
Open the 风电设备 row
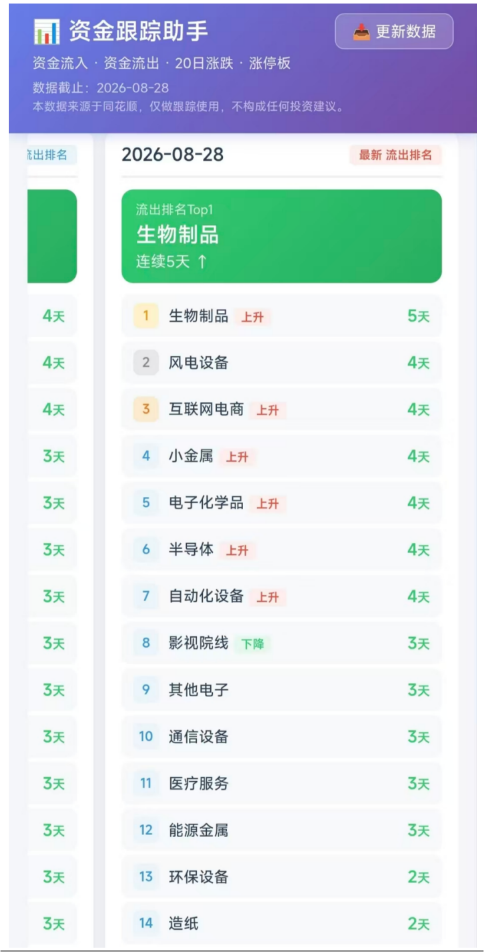(281, 363)
